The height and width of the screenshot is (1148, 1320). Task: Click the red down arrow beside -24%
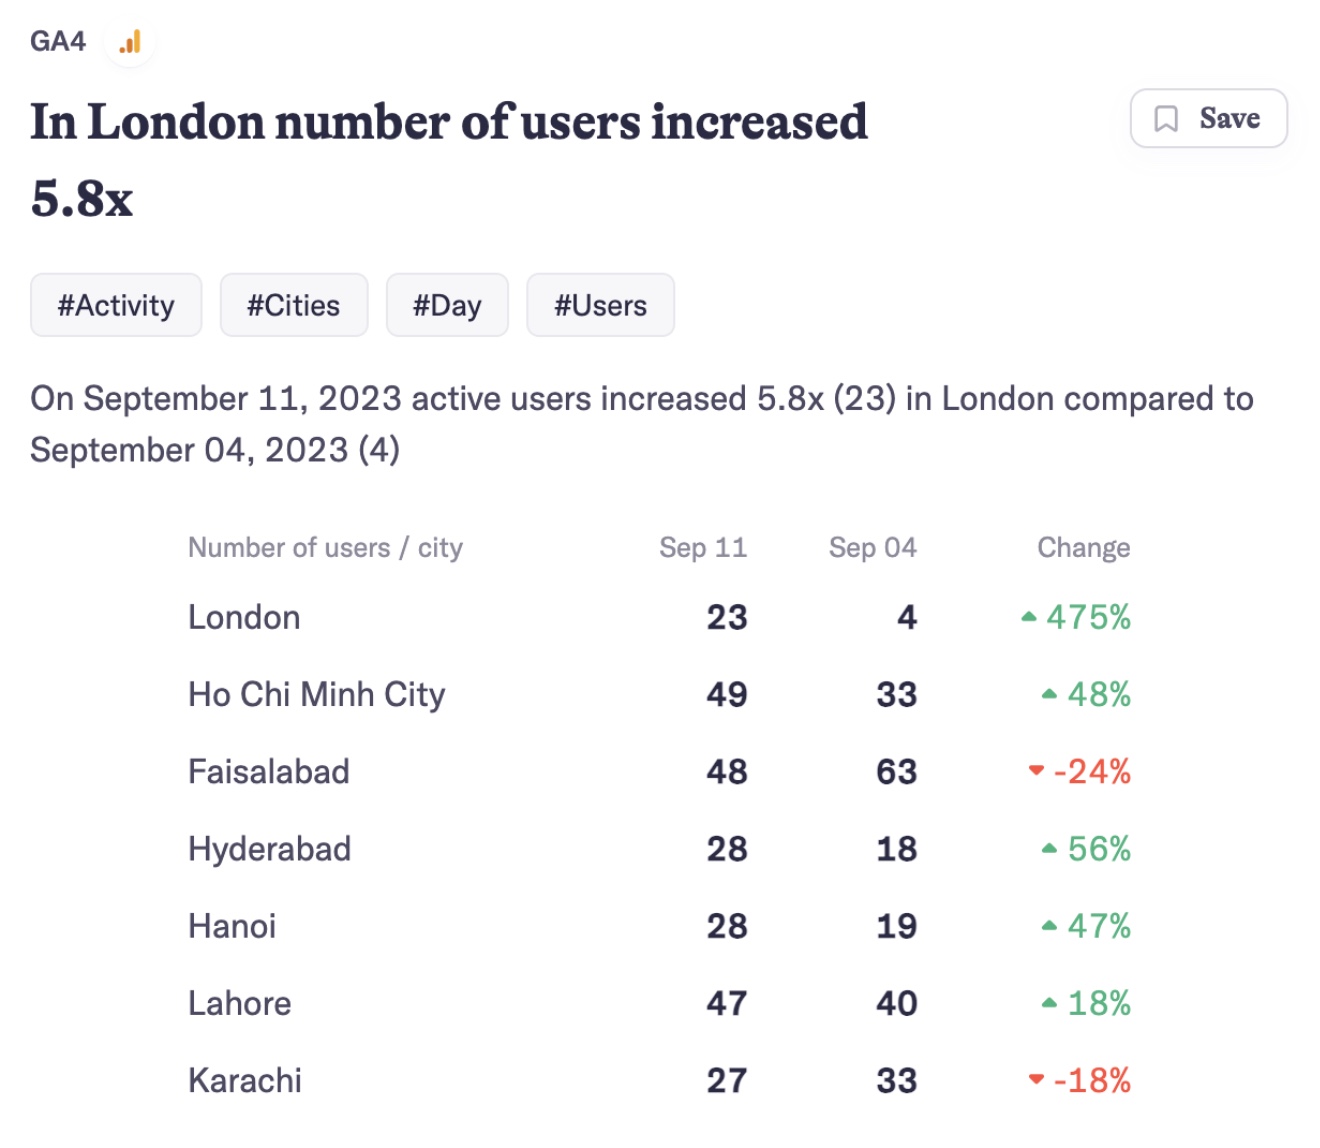1036,770
